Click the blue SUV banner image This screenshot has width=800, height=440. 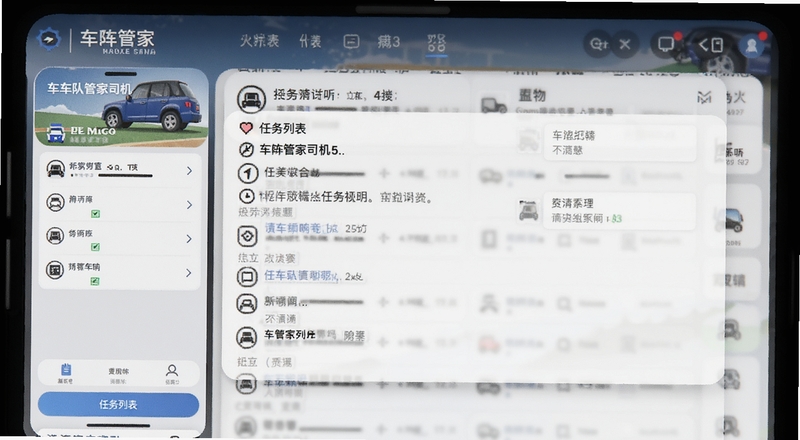[121, 108]
